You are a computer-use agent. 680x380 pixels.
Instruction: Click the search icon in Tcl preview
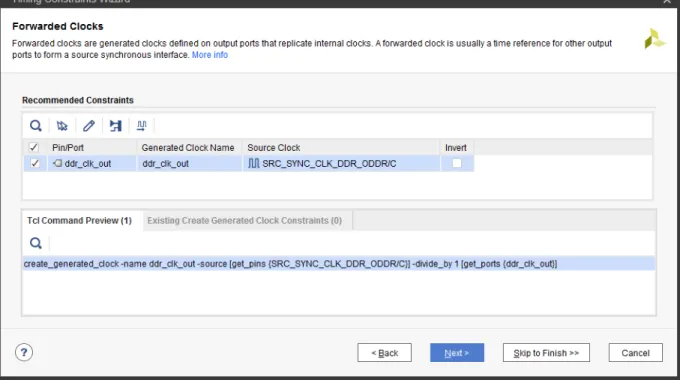click(36, 243)
